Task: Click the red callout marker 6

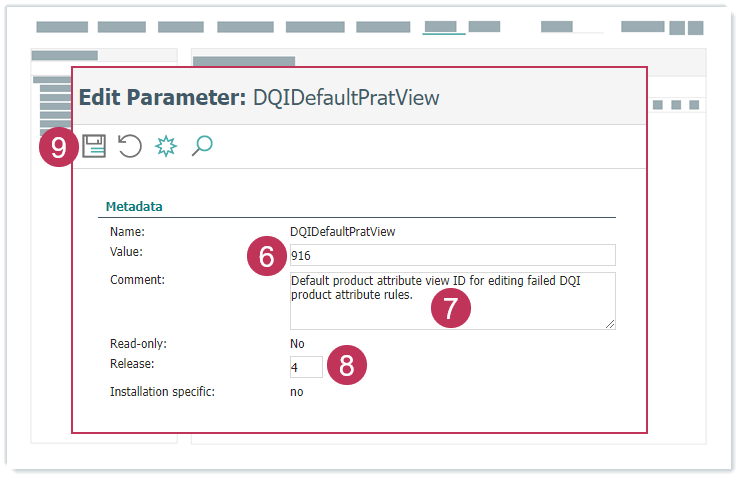Action: 266,256
